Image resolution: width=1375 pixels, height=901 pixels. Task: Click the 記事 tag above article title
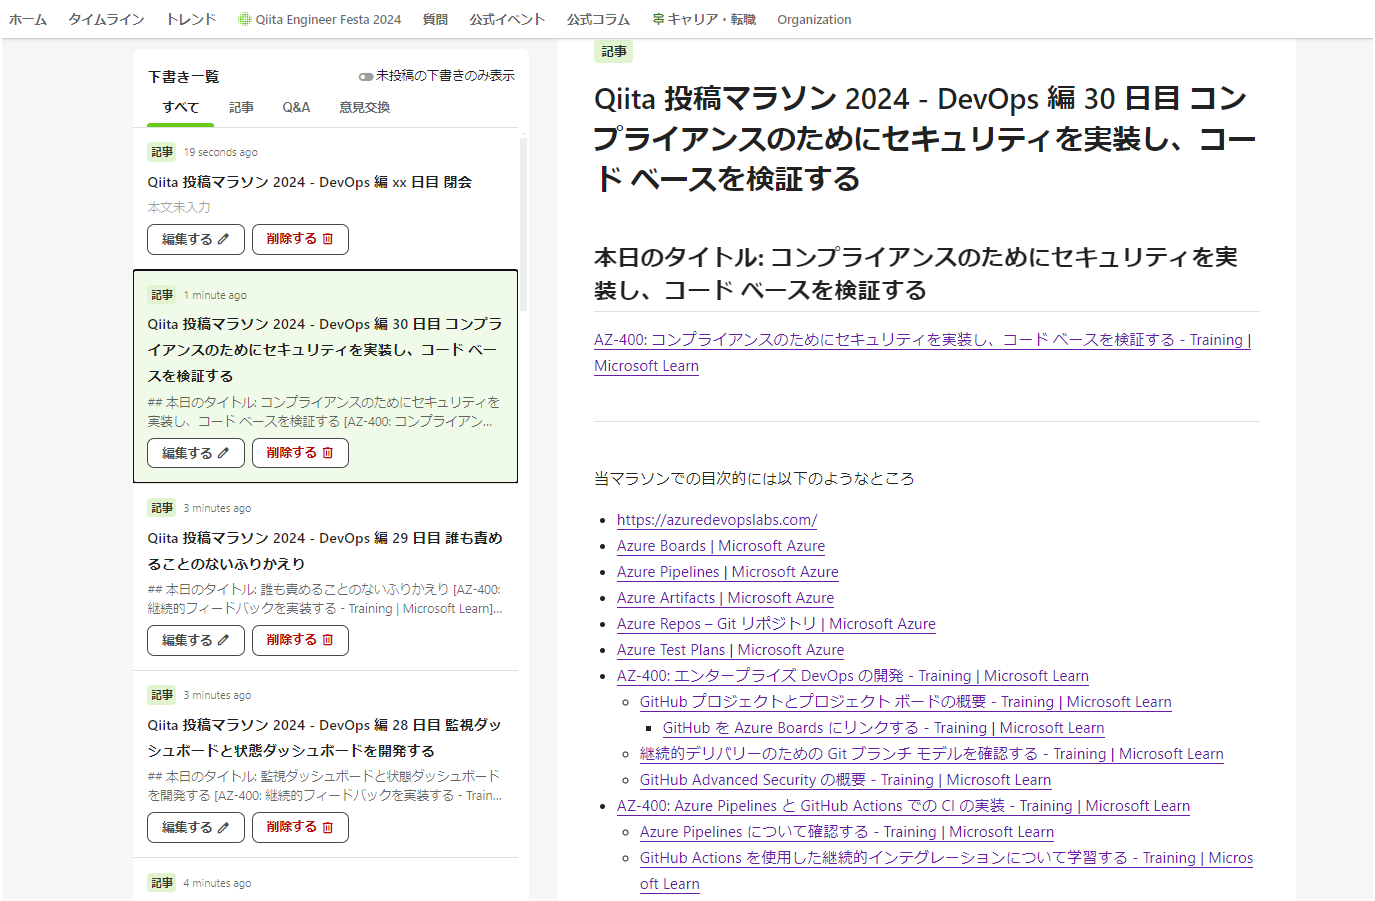click(614, 52)
